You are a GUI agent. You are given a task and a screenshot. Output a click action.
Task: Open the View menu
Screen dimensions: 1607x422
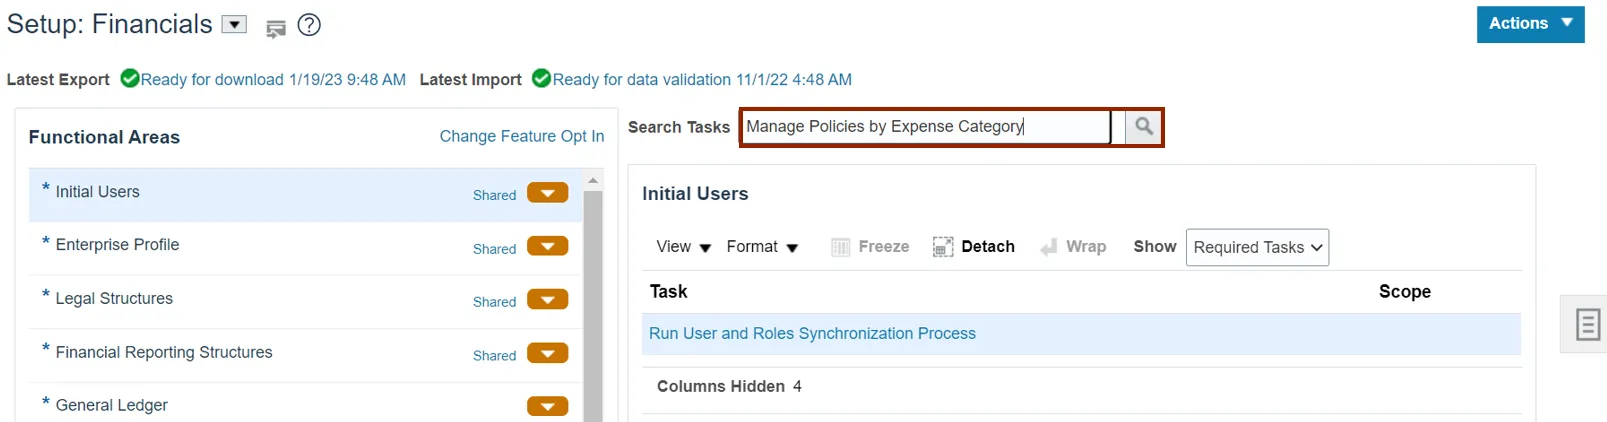point(683,247)
